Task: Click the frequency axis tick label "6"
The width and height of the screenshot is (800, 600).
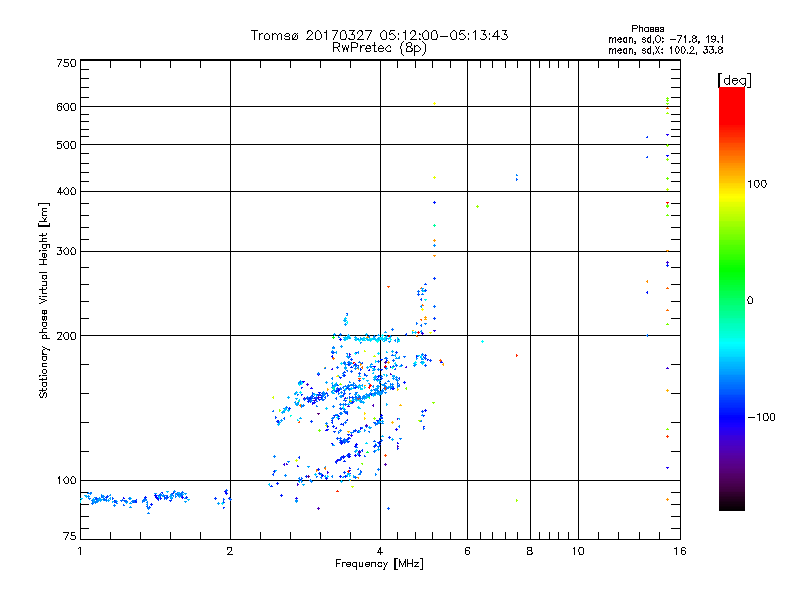Action: (467, 551)
